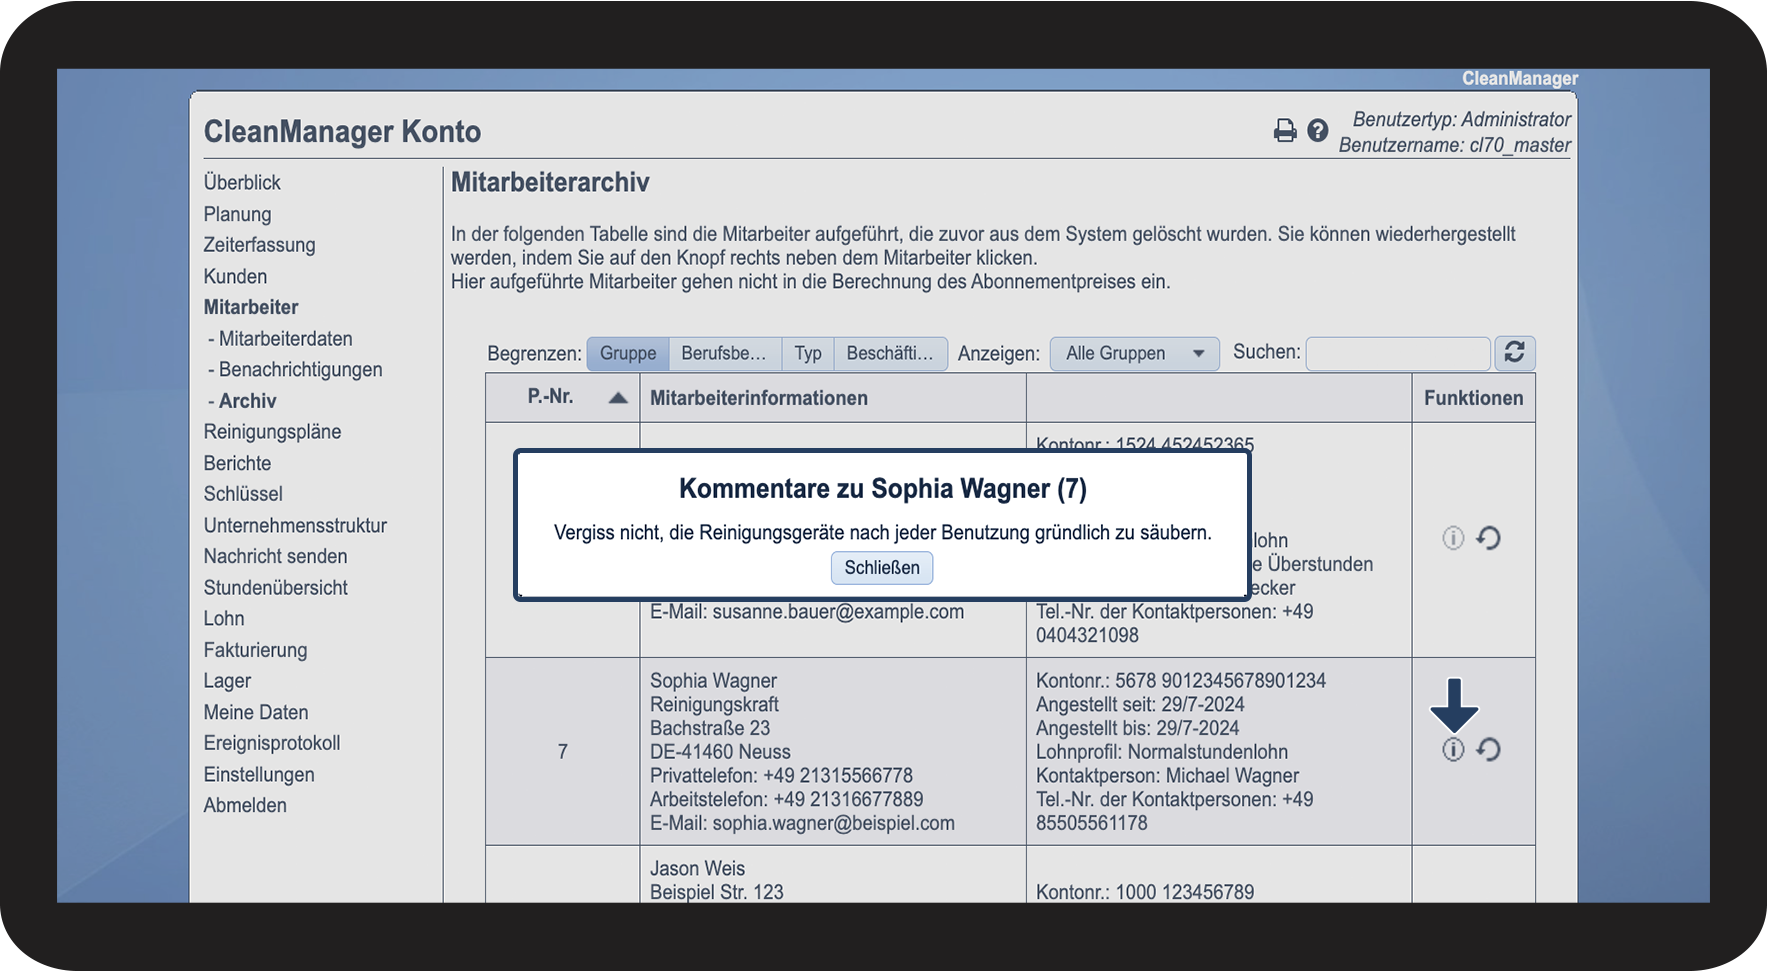Click info icon in Susanne Bauer's row
The image size is (1767, 971).
point(1453,538)
